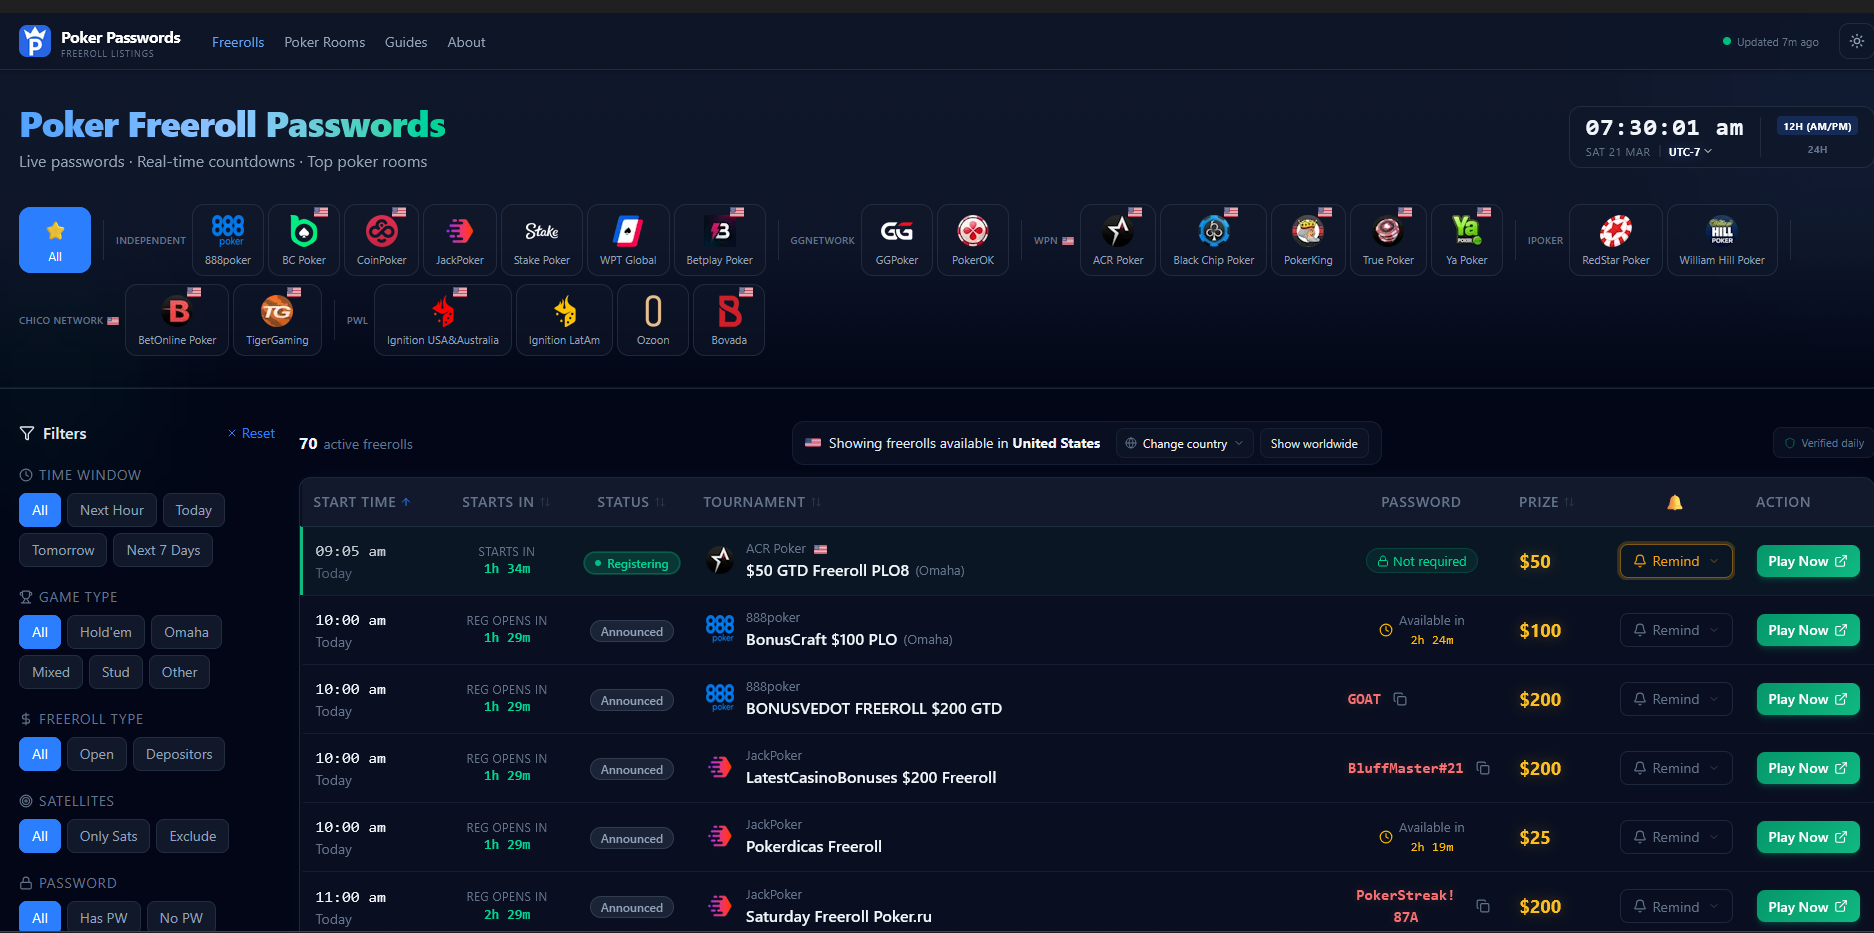Screen dimensions: 1874x933
Task: Open the Change country dropdown
Action: pyautogui.click(x=1185, y=443)
